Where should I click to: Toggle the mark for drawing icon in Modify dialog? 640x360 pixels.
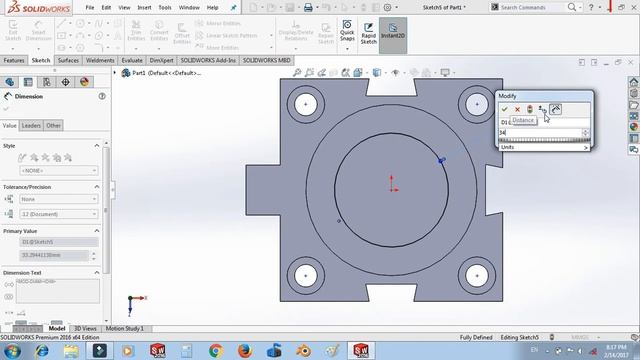556,109
